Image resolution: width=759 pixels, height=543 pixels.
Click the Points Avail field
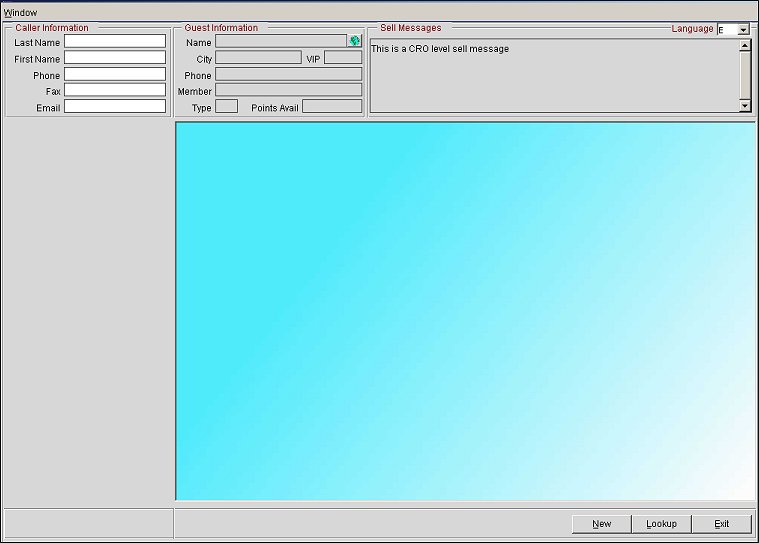coord(332,106)
